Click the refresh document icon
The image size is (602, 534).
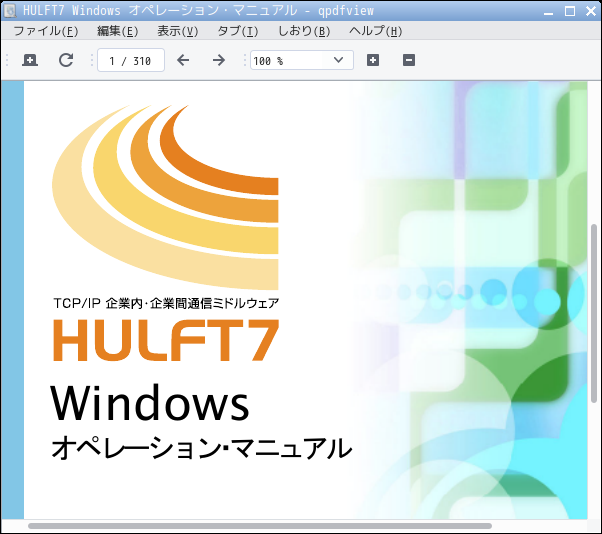point(66,60)
